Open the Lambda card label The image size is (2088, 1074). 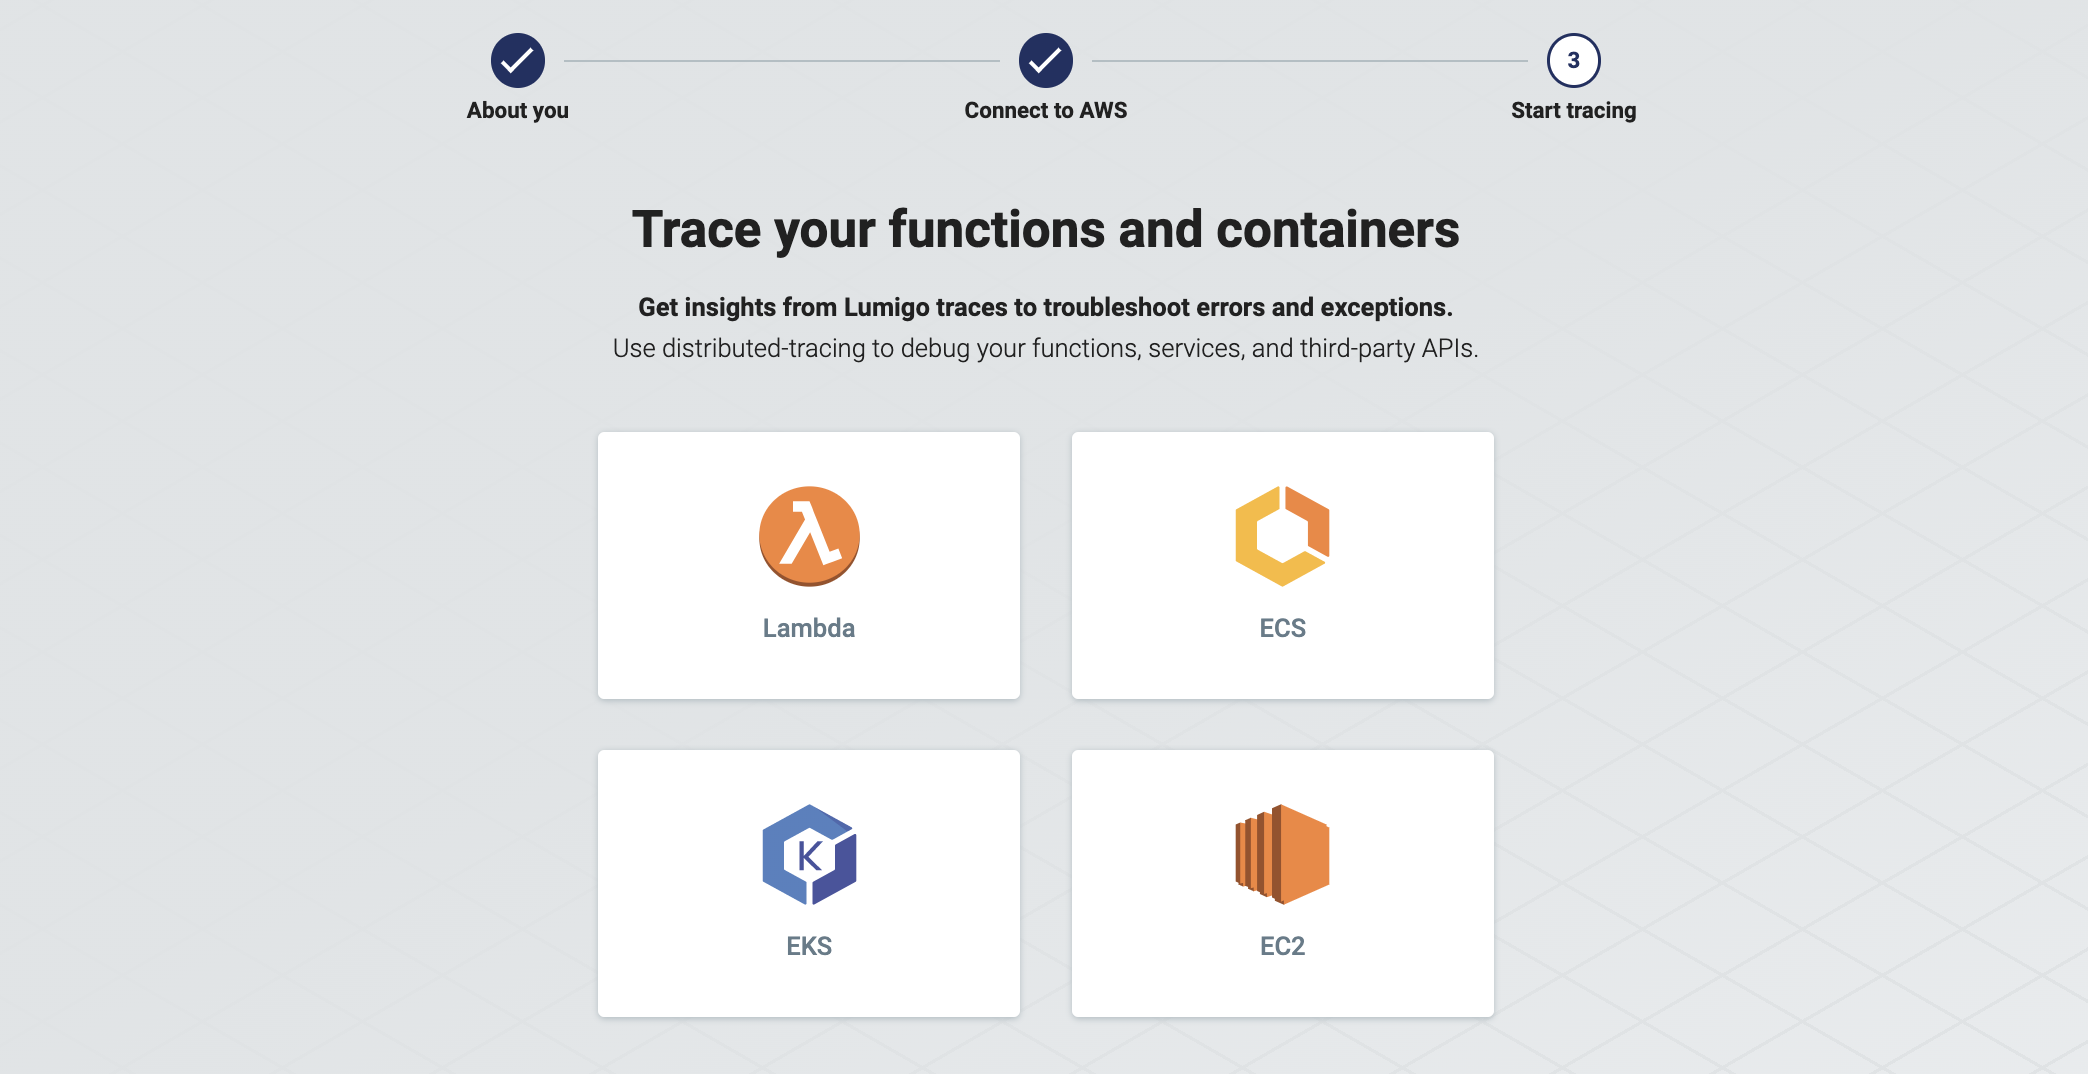coord(809,628)
